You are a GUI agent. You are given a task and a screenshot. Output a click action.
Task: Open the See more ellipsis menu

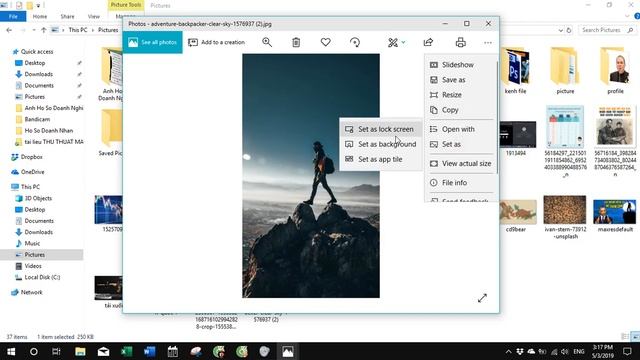[x=488, y=42]
